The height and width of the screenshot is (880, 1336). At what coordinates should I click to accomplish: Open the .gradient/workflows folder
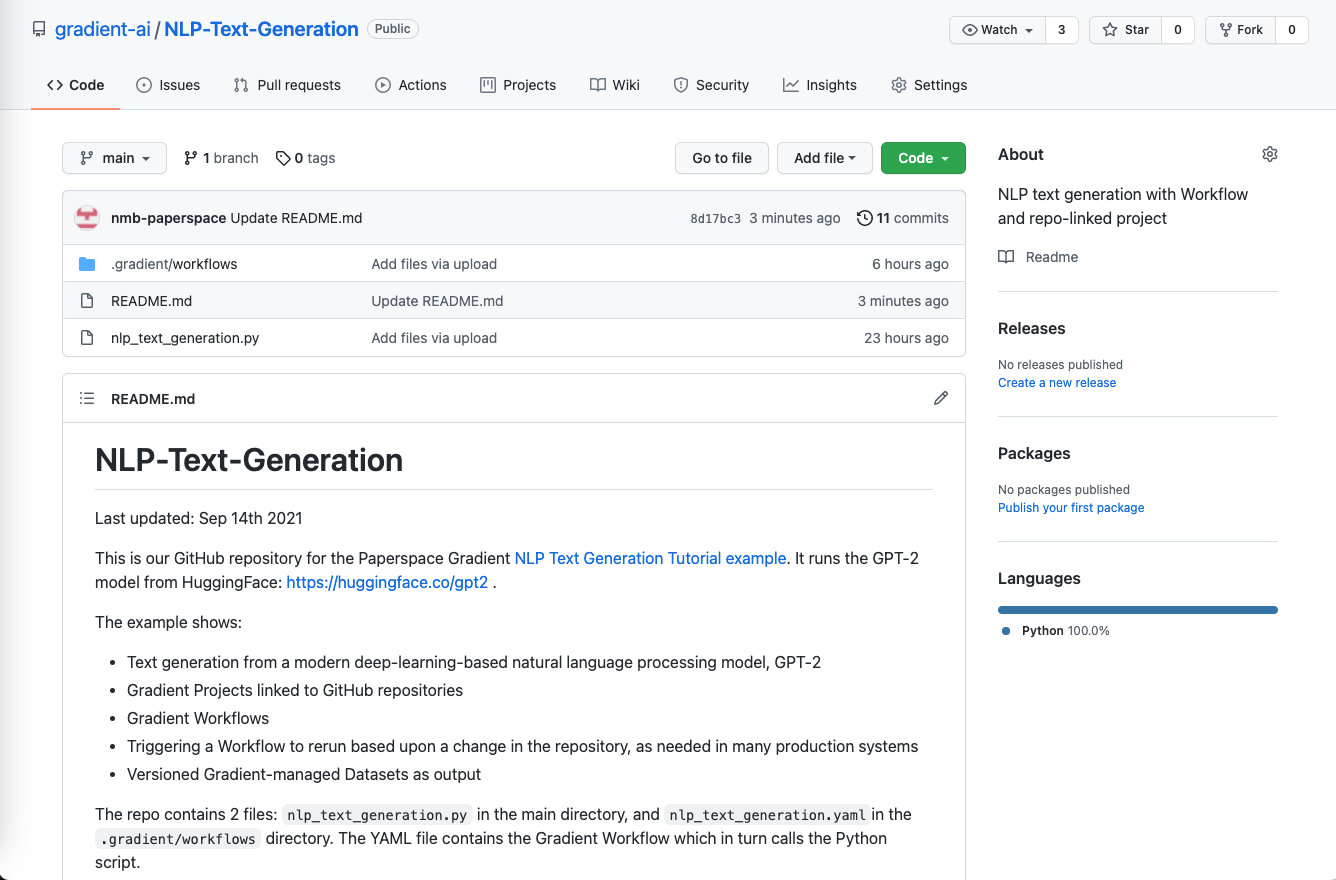pyautogui.click(x=174, y=264)
